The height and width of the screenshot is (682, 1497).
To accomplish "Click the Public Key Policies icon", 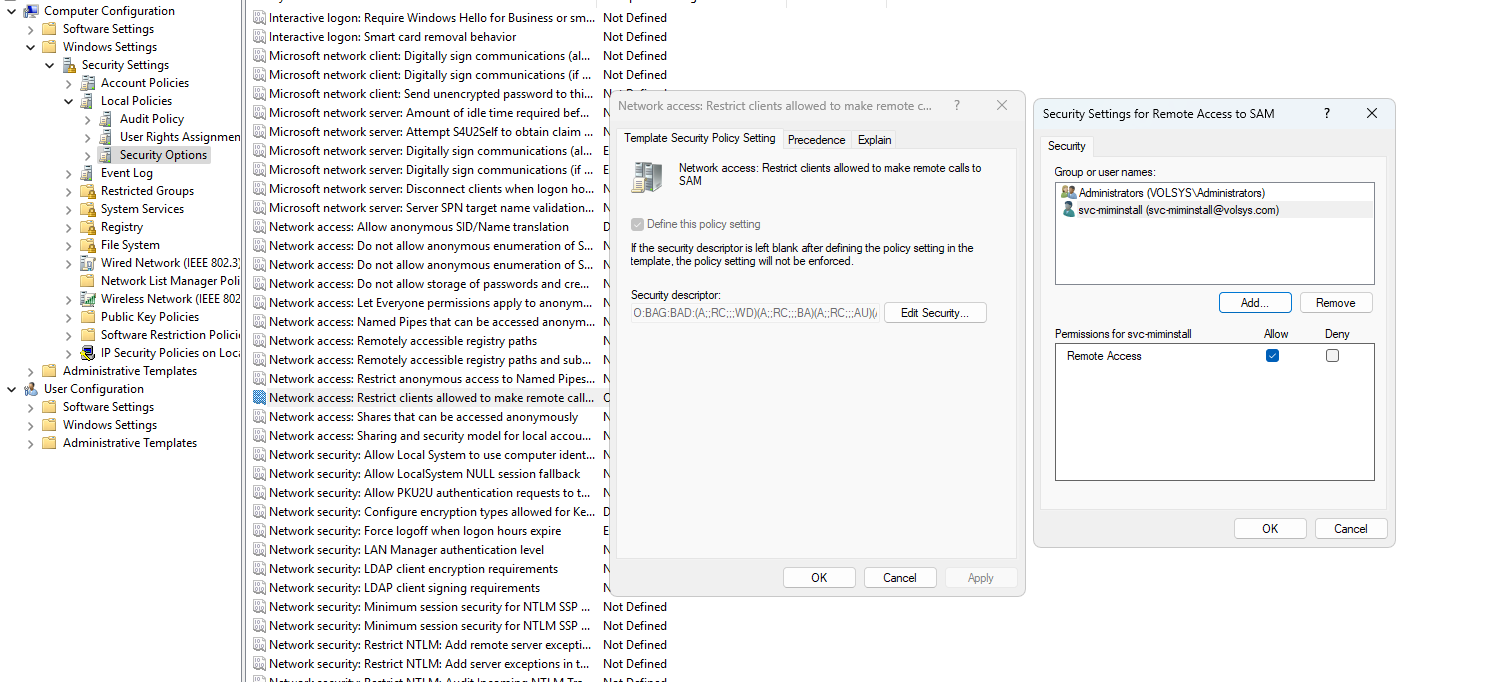I will click(x=88, y=317).
